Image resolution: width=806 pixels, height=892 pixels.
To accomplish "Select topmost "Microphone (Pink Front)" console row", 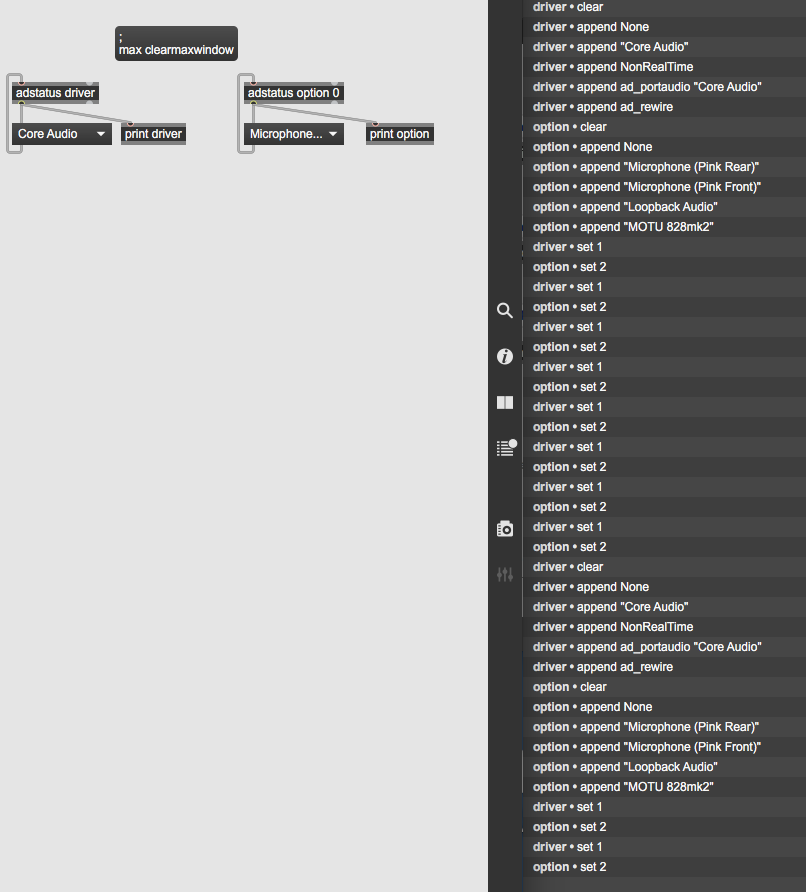I will pos(664,187).
